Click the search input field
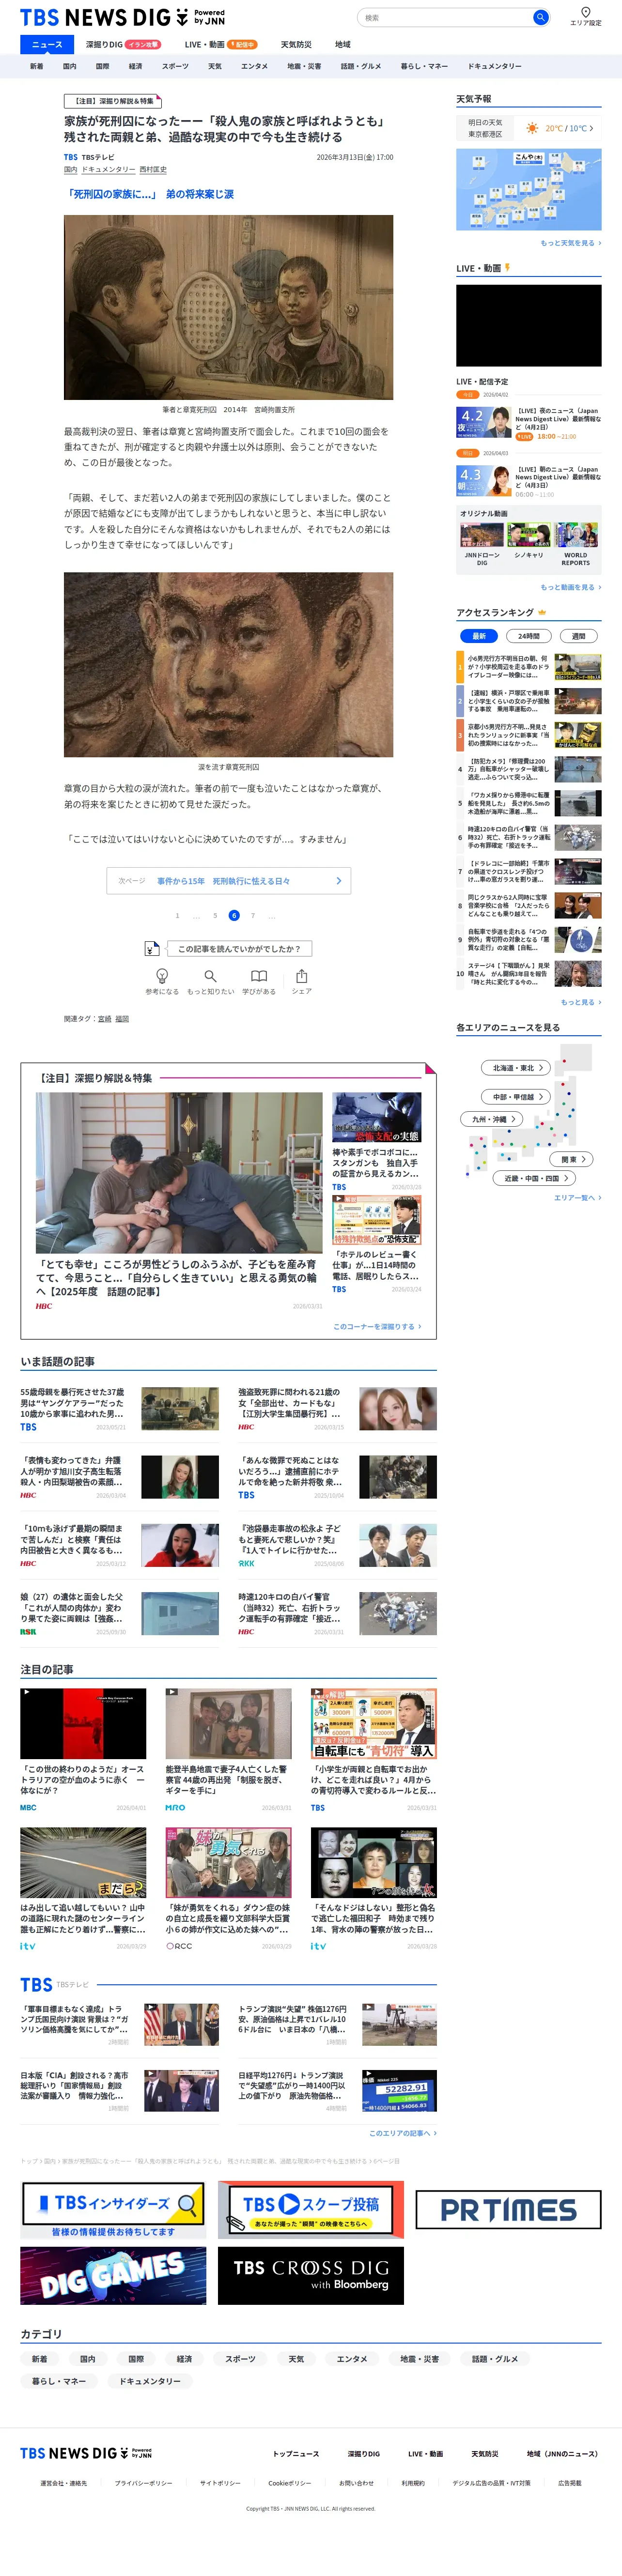 coord(445,17)
